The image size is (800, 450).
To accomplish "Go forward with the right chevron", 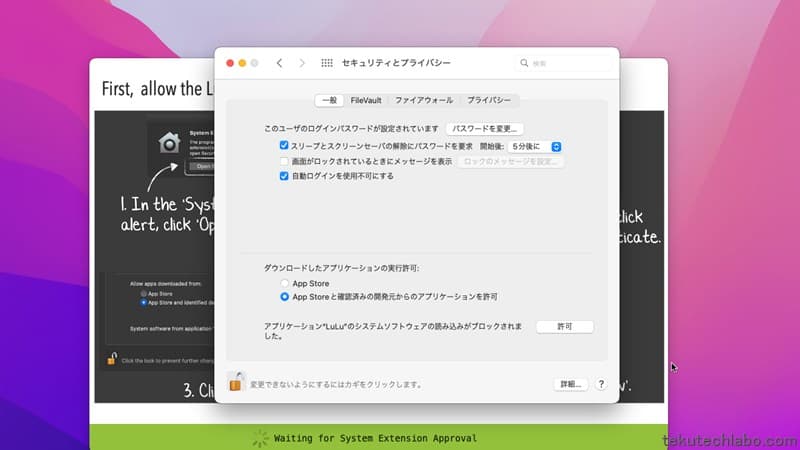I will coord(302,63).
